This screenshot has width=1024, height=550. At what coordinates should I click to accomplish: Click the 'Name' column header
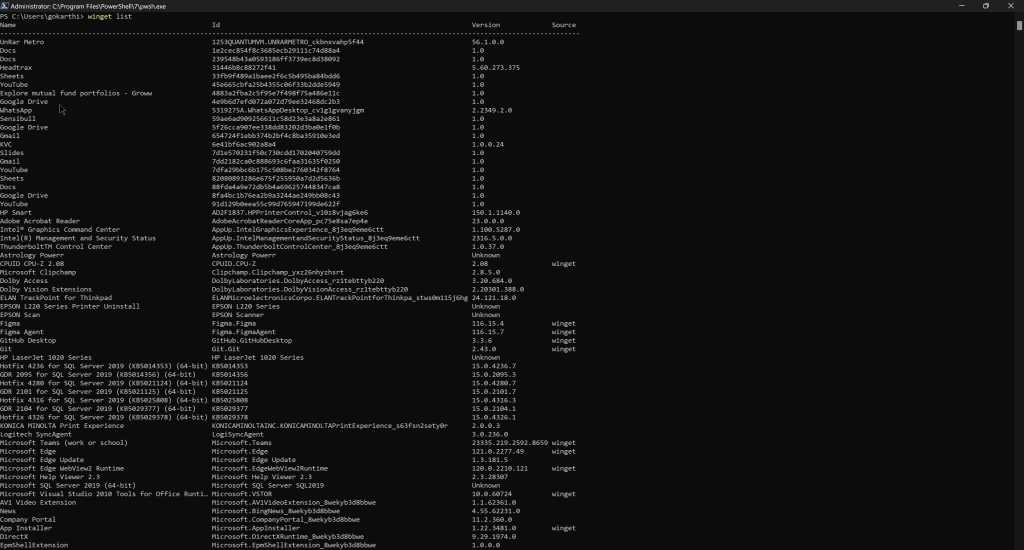click(8, 25)
